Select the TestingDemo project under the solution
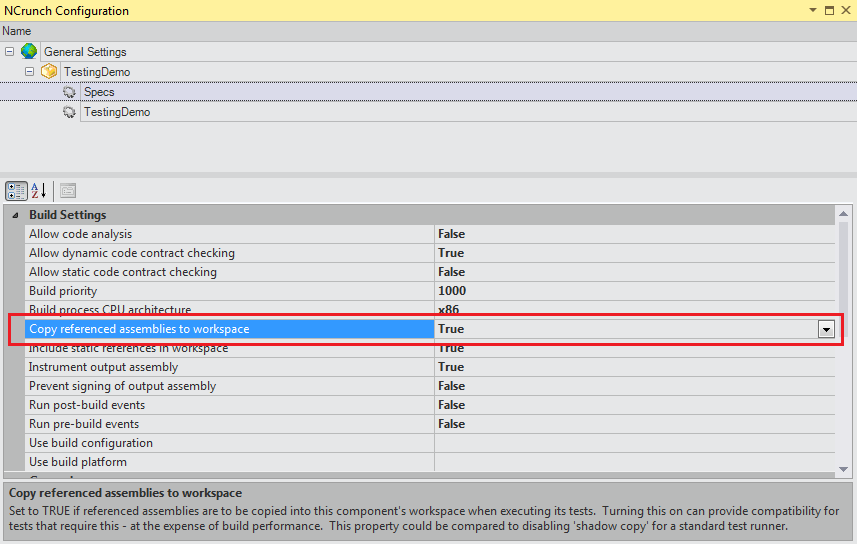857x544 pixels. [117, 112]
